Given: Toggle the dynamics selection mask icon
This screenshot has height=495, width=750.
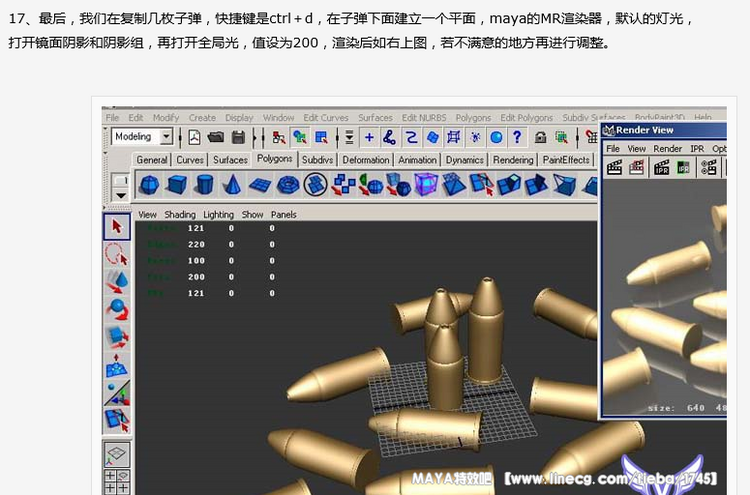Looking at the screenshot, I should click(x=475, y=138).
